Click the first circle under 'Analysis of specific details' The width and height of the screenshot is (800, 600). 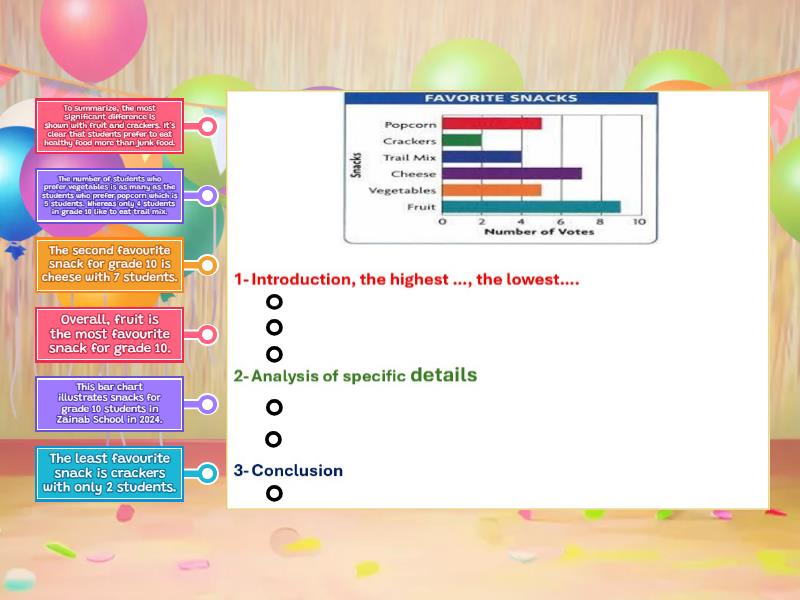[274, 407]
